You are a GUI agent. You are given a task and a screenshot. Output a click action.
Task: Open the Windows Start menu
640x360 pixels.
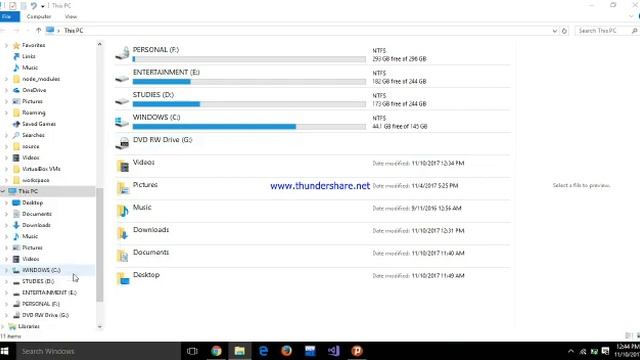5,351
